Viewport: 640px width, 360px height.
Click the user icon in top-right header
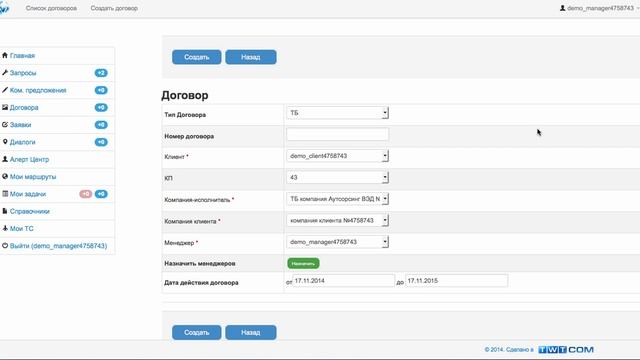coord(562,8)
